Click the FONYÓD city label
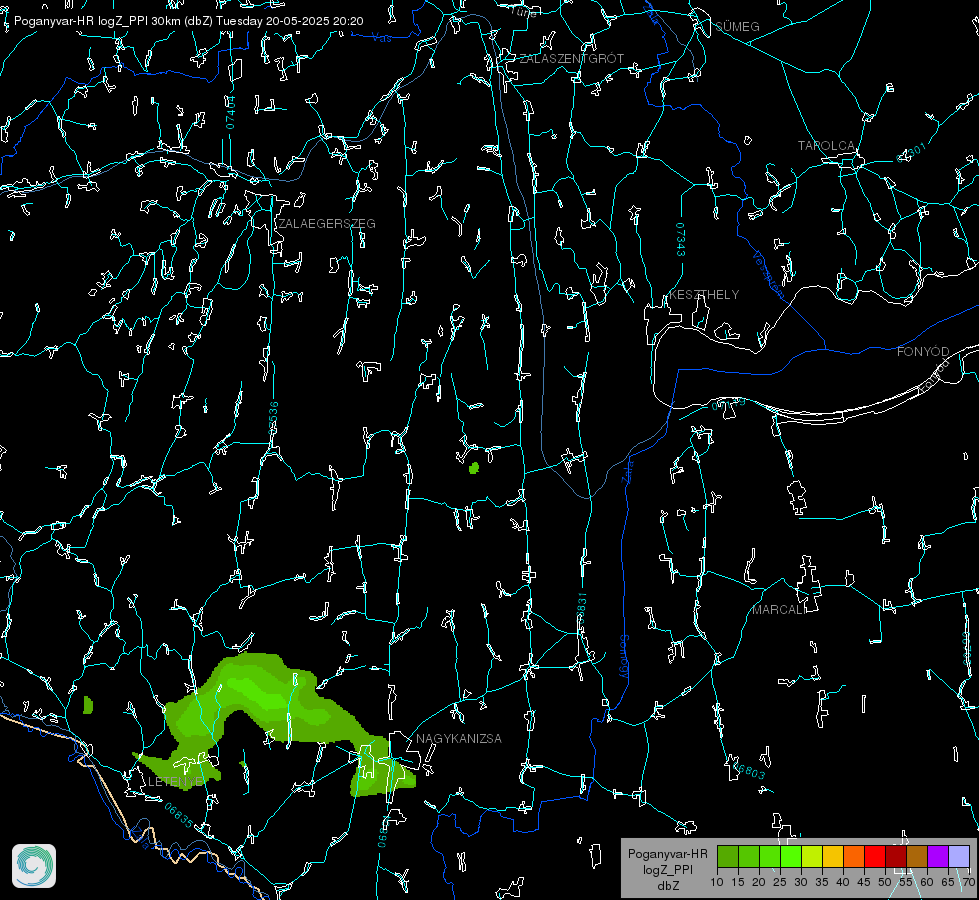 (x=923, y=352)
